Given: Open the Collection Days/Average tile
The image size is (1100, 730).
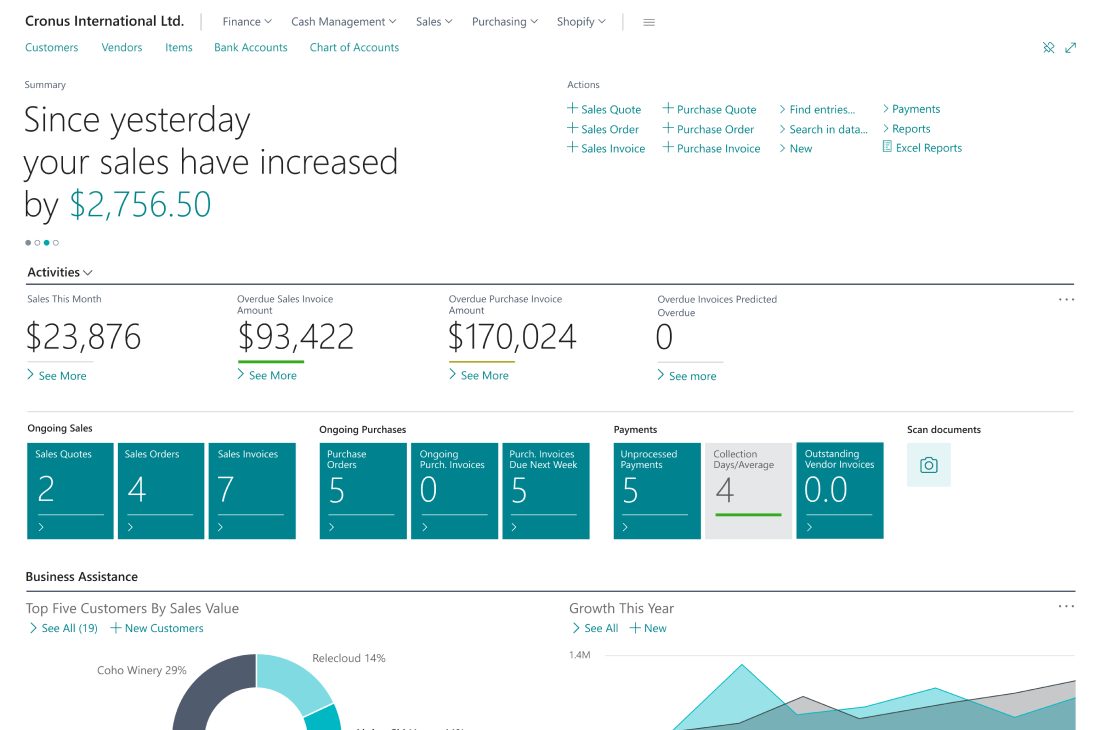Looking at the screenshot, I should pyautogui.click(x=749, y=491).
